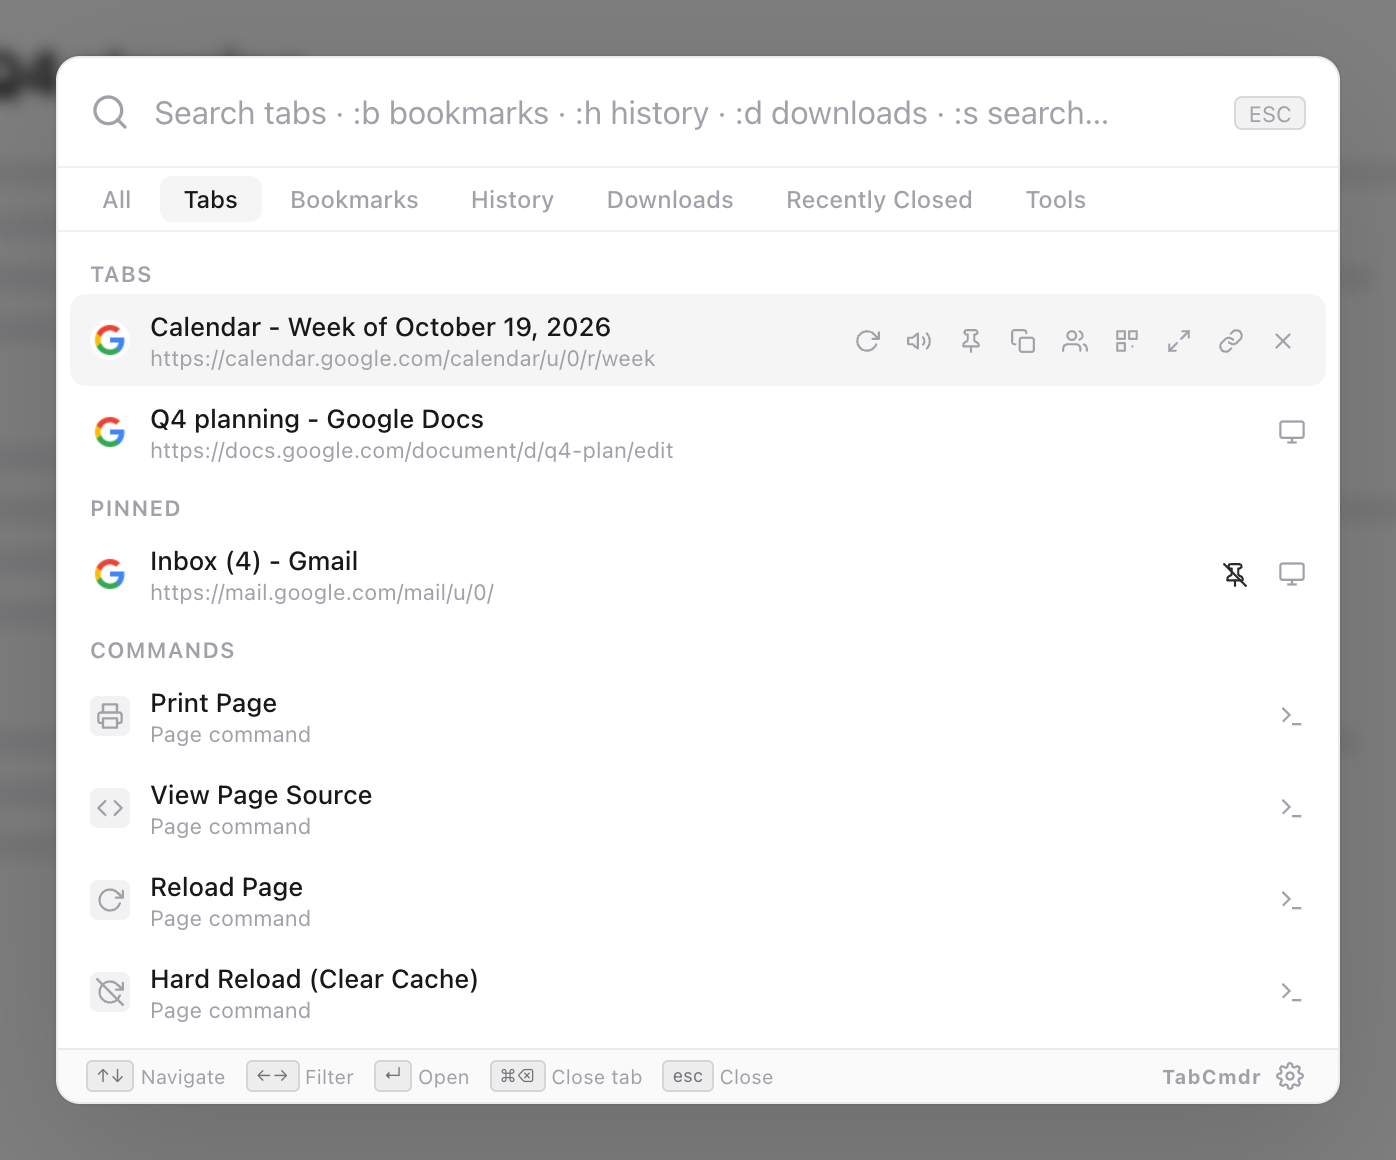Viewport: 1396px width, 1160px height.
Task: Unpin the Inbox Gmail tab
Action: 1236,574
